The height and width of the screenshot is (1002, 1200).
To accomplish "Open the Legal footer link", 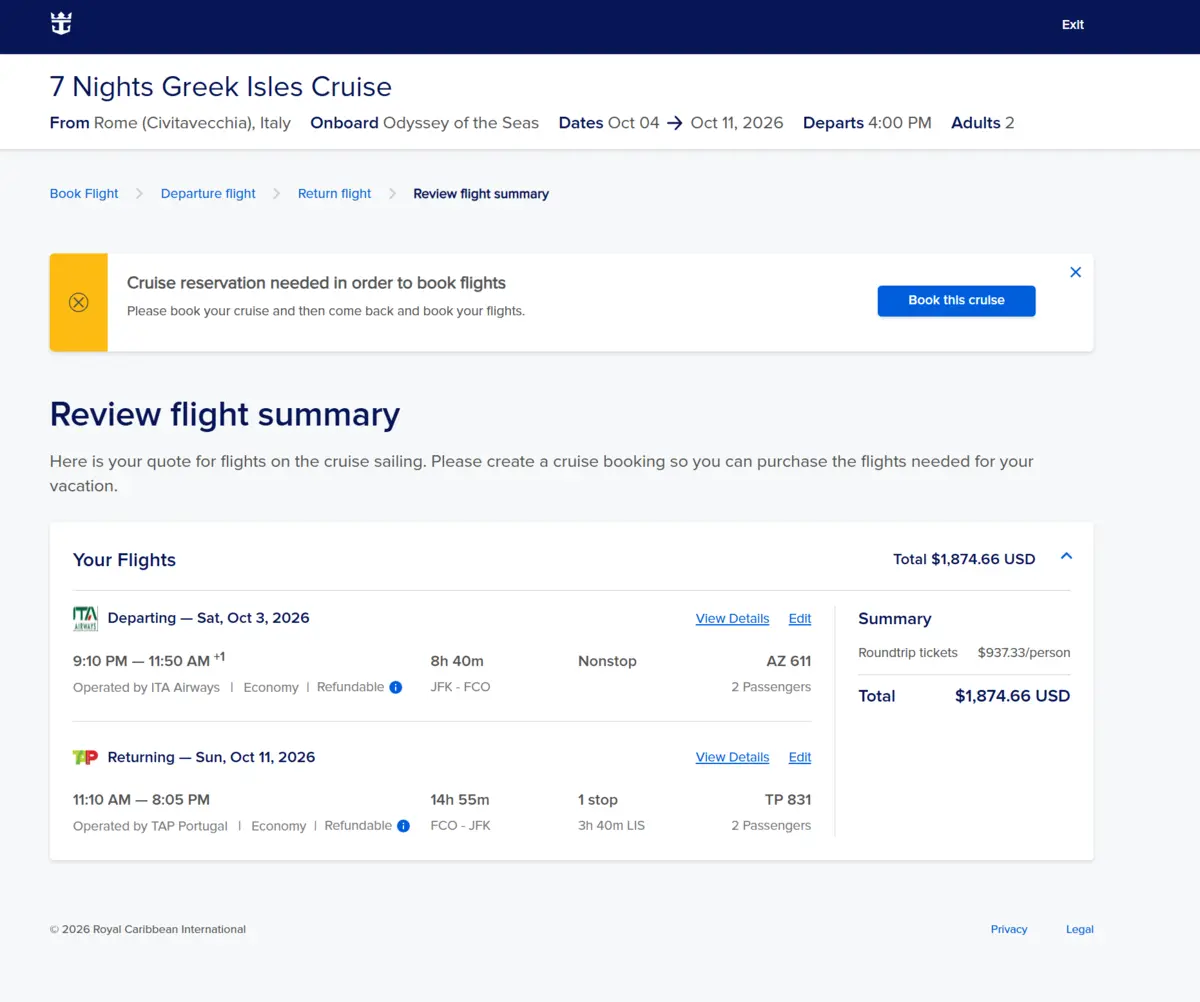I will click(1080, 929).
